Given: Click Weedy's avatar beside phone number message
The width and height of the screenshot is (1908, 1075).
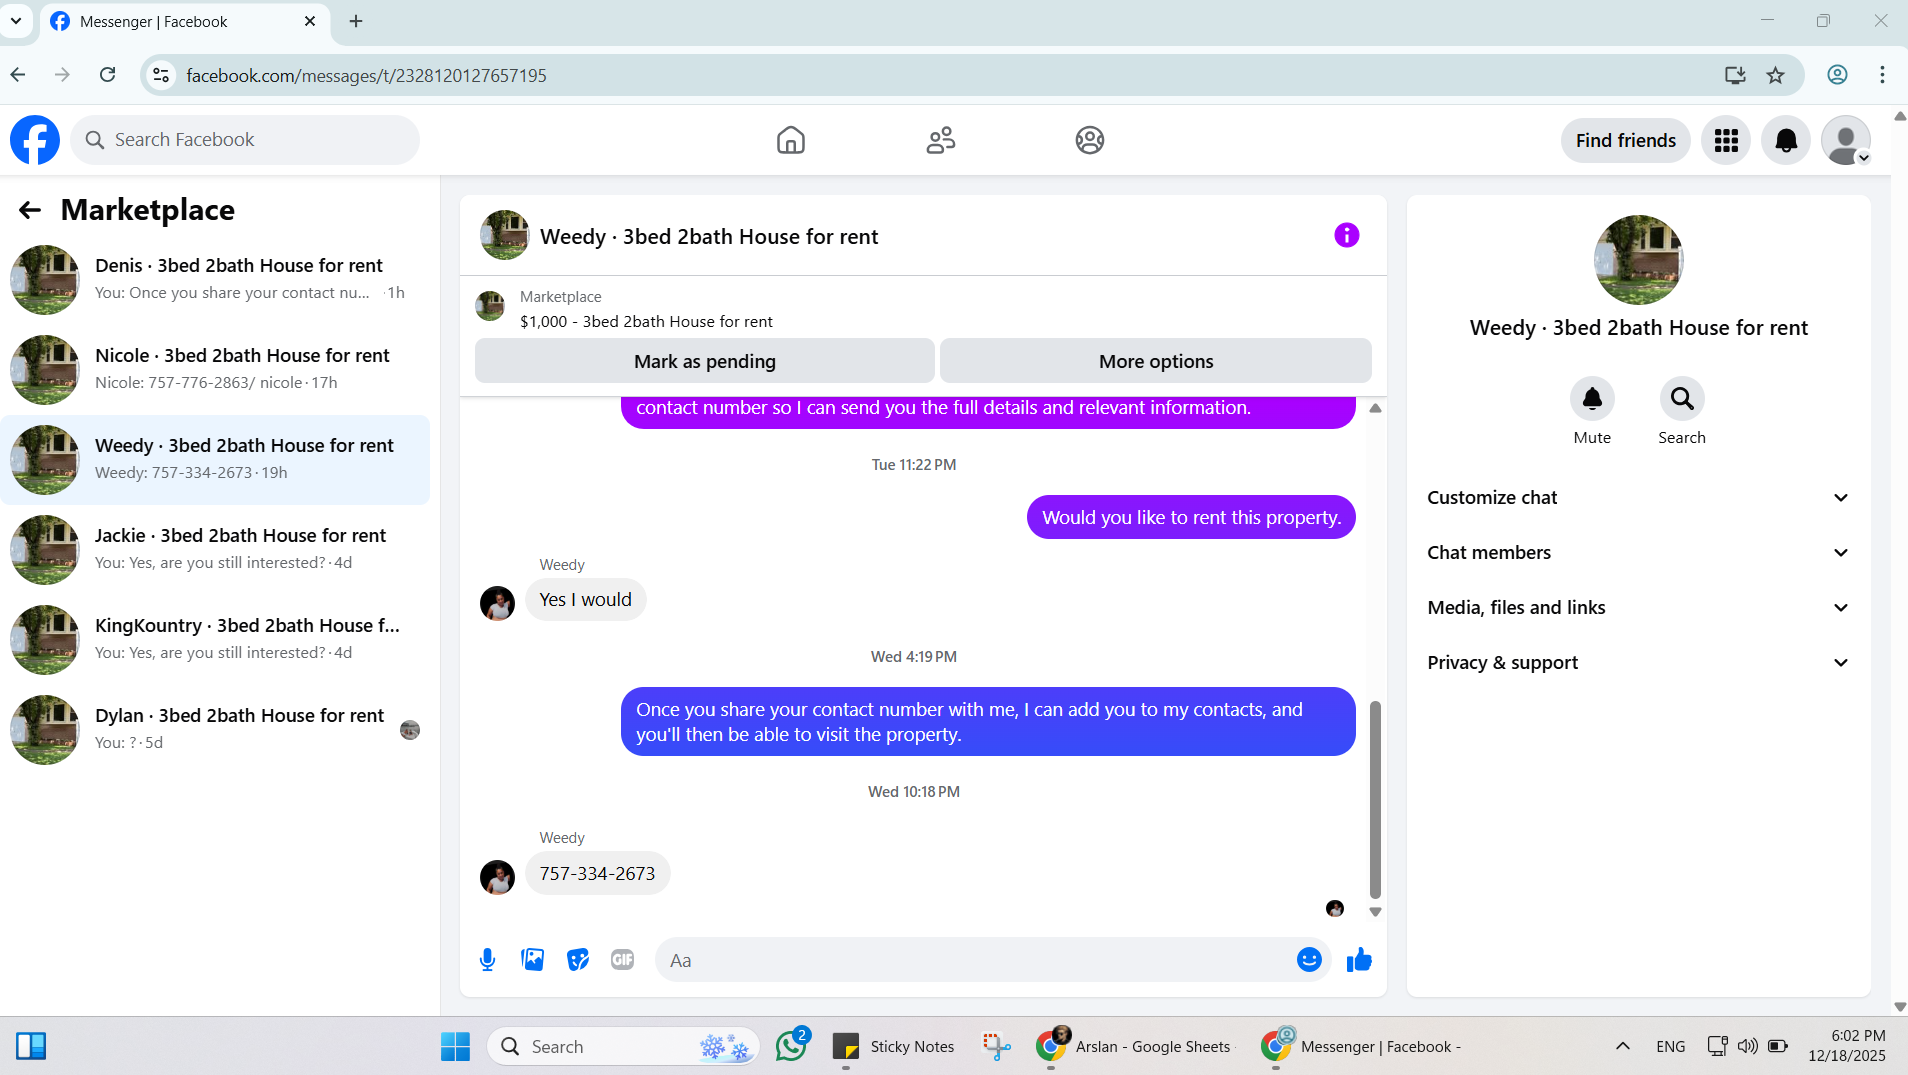Looking at the screenshot, I should coord(497,877).
